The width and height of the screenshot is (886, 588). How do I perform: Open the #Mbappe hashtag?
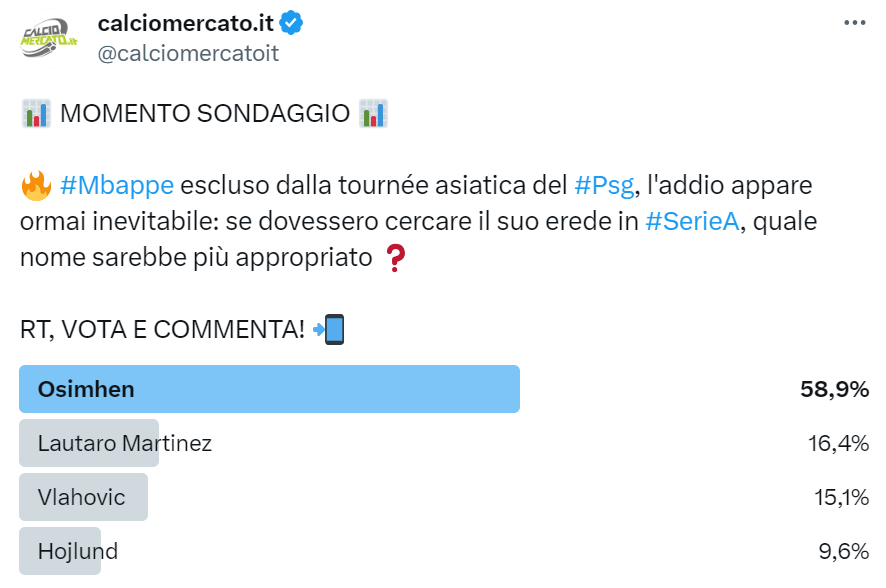pos(117,185)
